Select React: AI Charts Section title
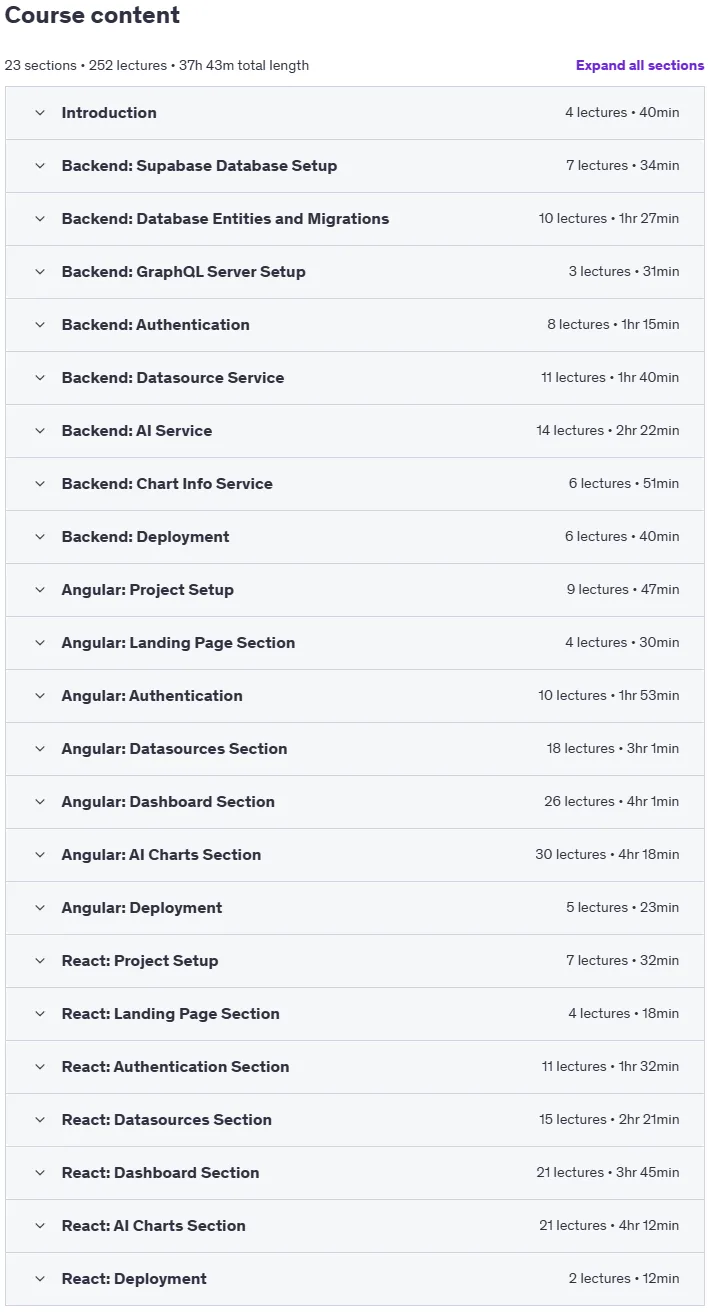 coord(154,1226)
